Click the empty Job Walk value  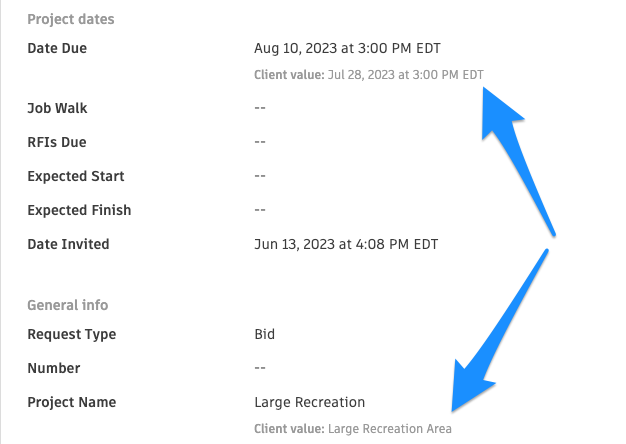pos(260,108)
